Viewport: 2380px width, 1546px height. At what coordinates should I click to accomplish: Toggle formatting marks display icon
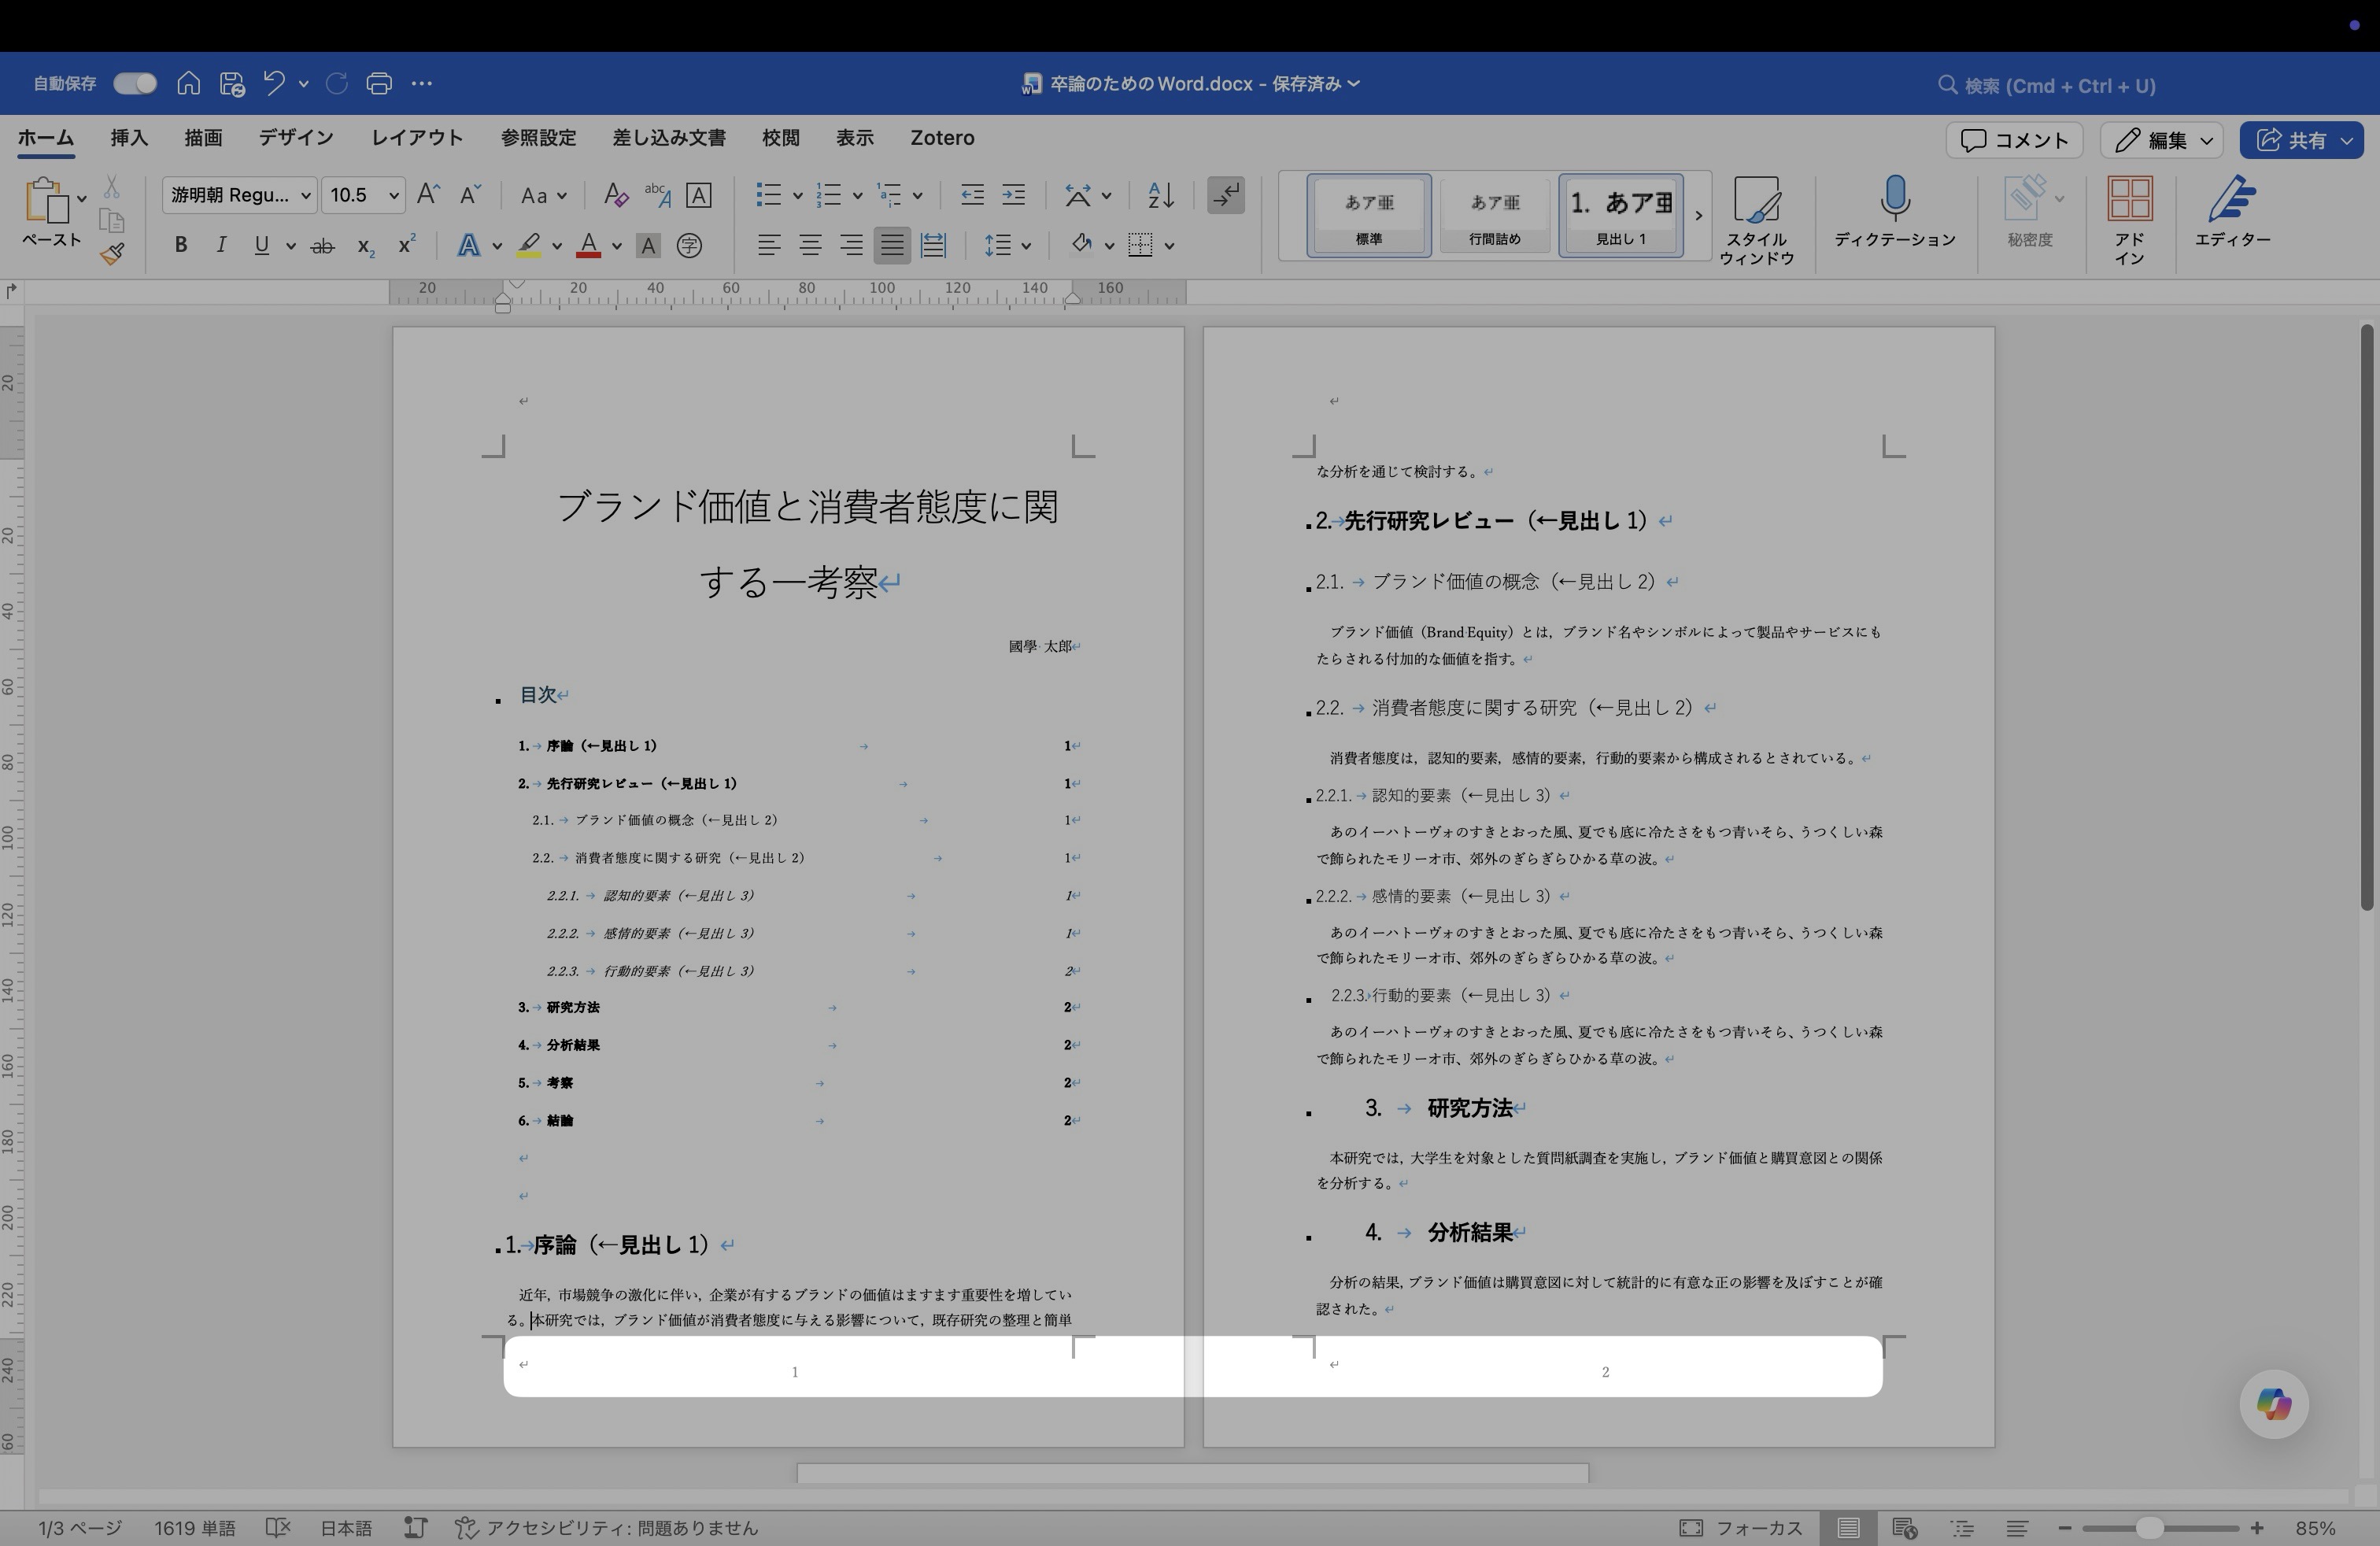pos(1226,195)
